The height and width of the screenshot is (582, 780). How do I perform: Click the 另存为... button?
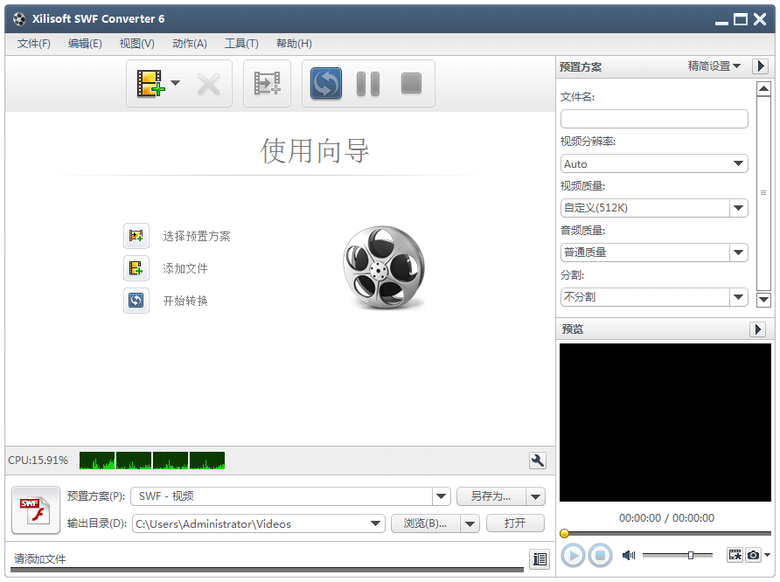coord(491,496)
